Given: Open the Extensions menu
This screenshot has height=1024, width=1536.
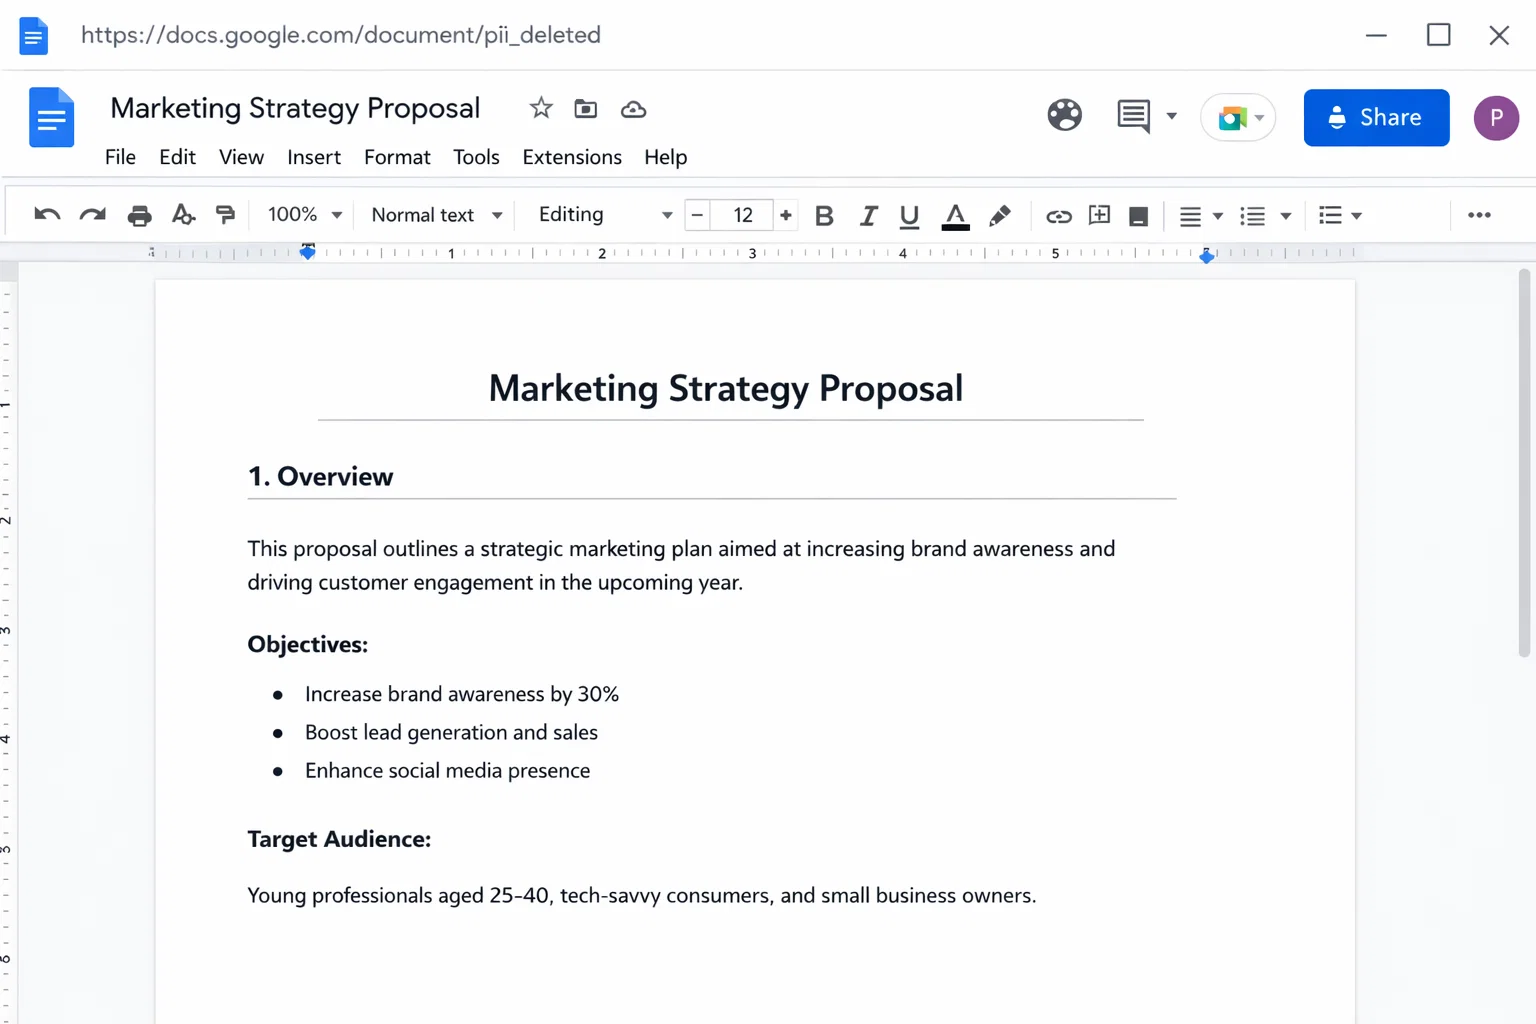Looking at the screenshot, I should coord(572,157).
